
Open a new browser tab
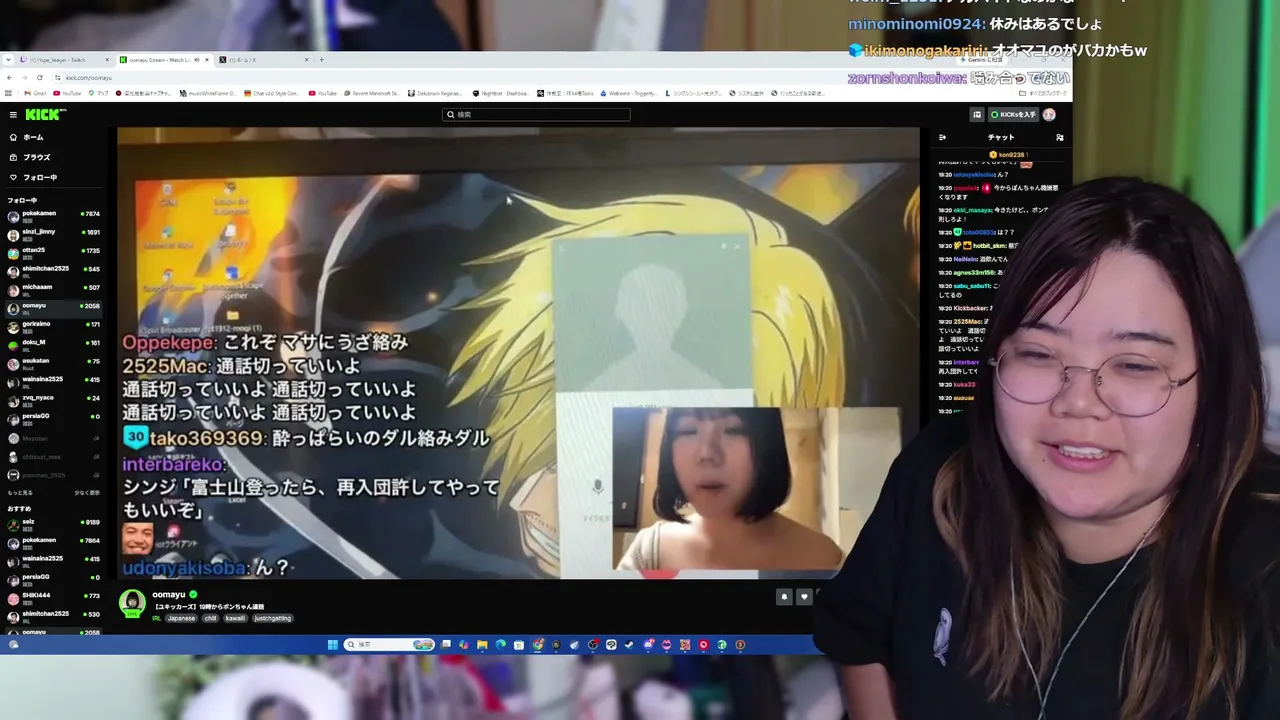coord(322,60)
